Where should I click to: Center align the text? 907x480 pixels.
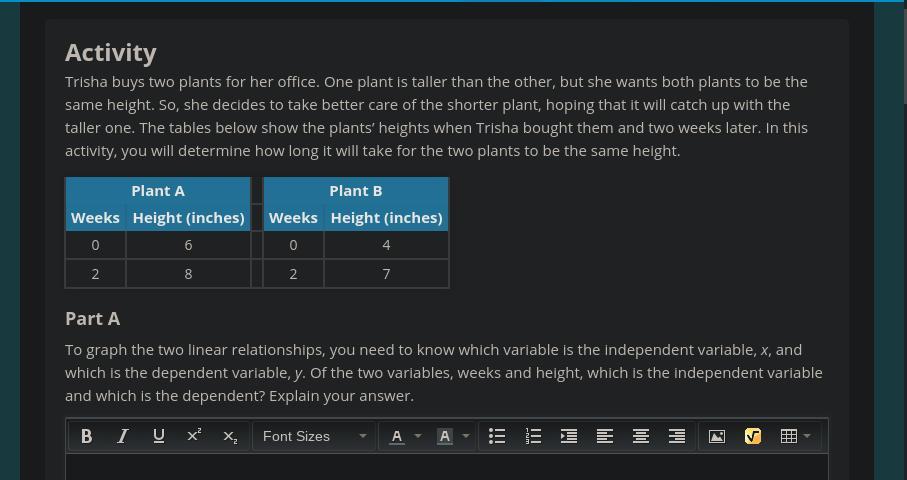click(641, 436)
